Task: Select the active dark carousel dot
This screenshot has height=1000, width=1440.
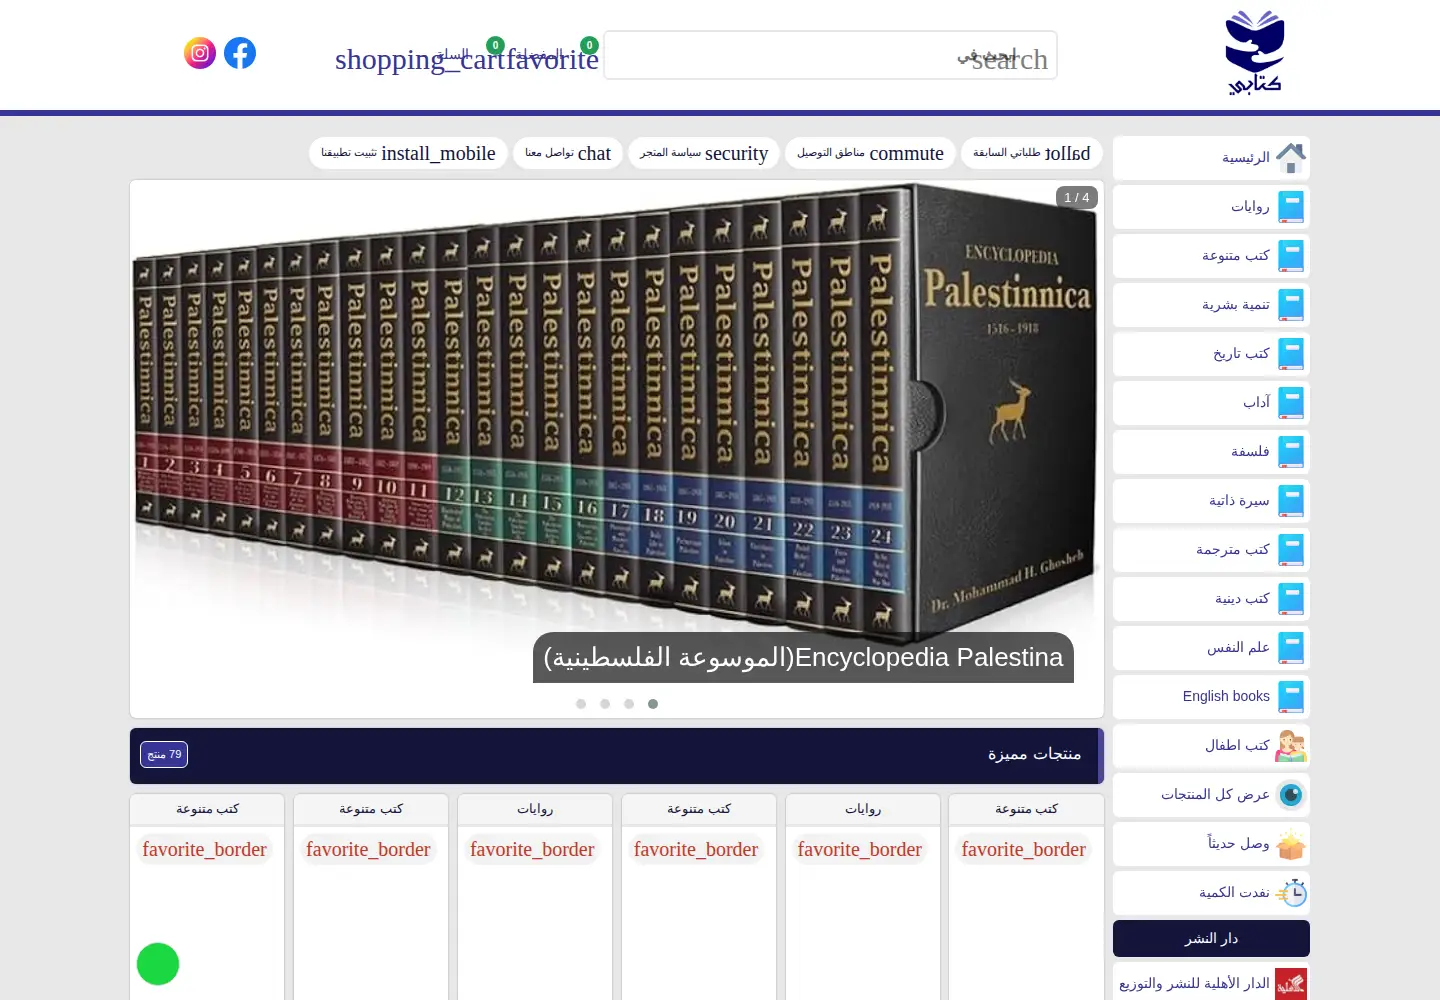Action: click(x=653, y=704)
